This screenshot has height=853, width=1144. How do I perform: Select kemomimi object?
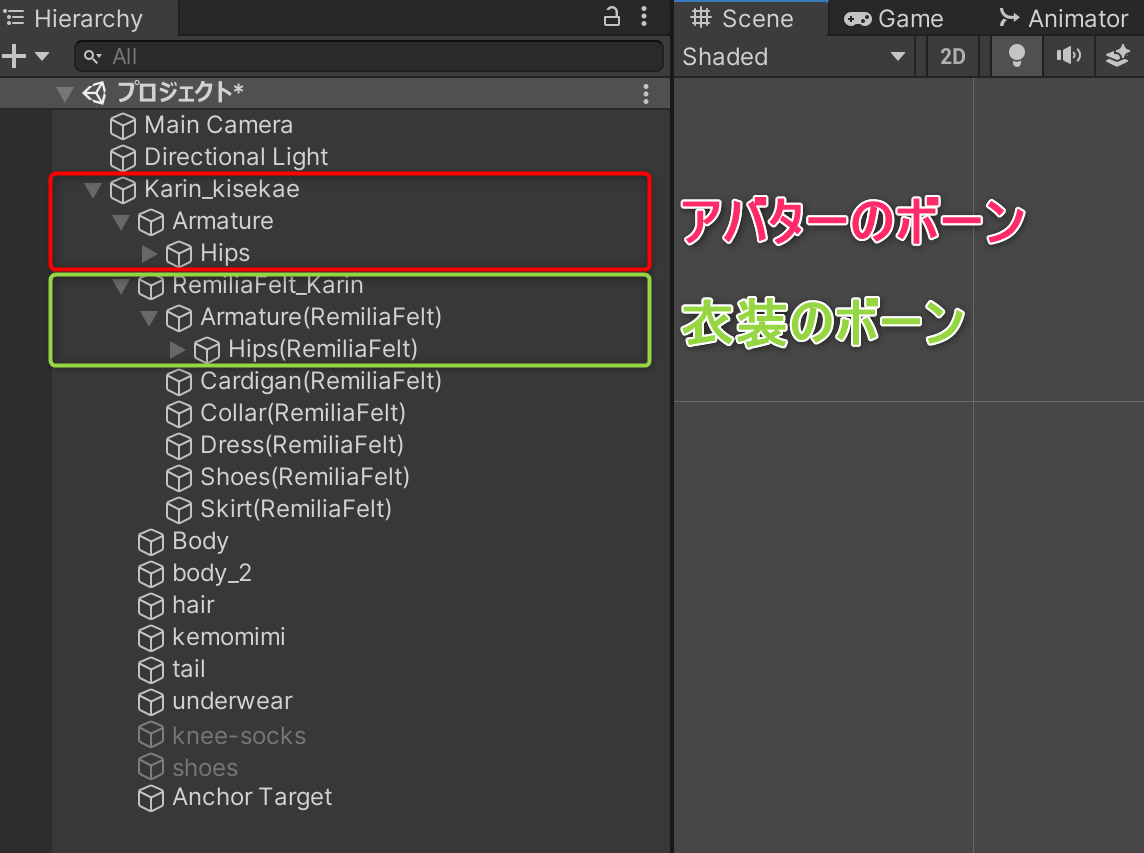pyautogui.click(x=228, y=637)
